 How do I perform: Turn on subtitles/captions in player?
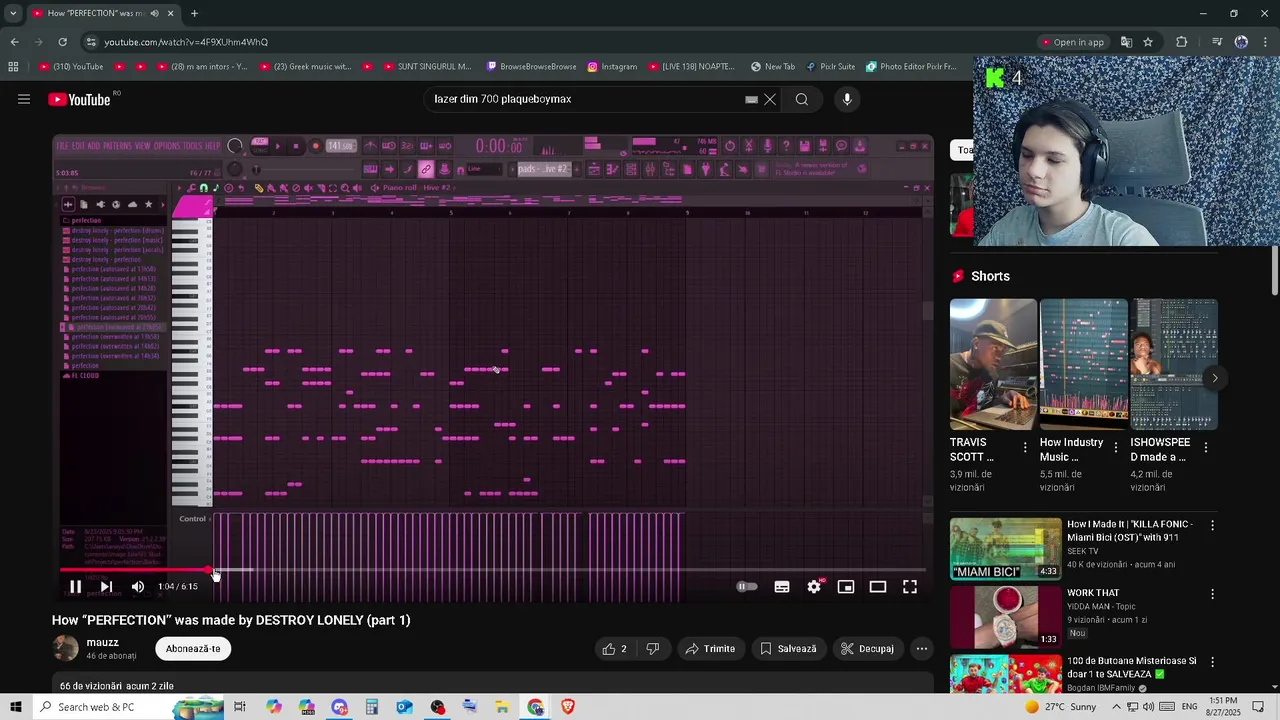pos(782,587)
